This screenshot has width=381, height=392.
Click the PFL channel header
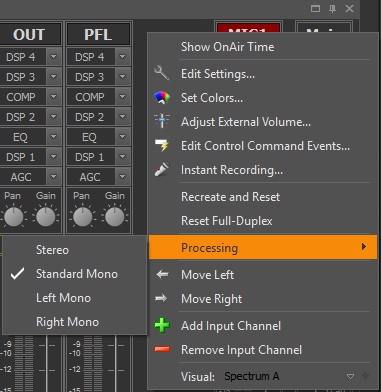pos(98,34)
